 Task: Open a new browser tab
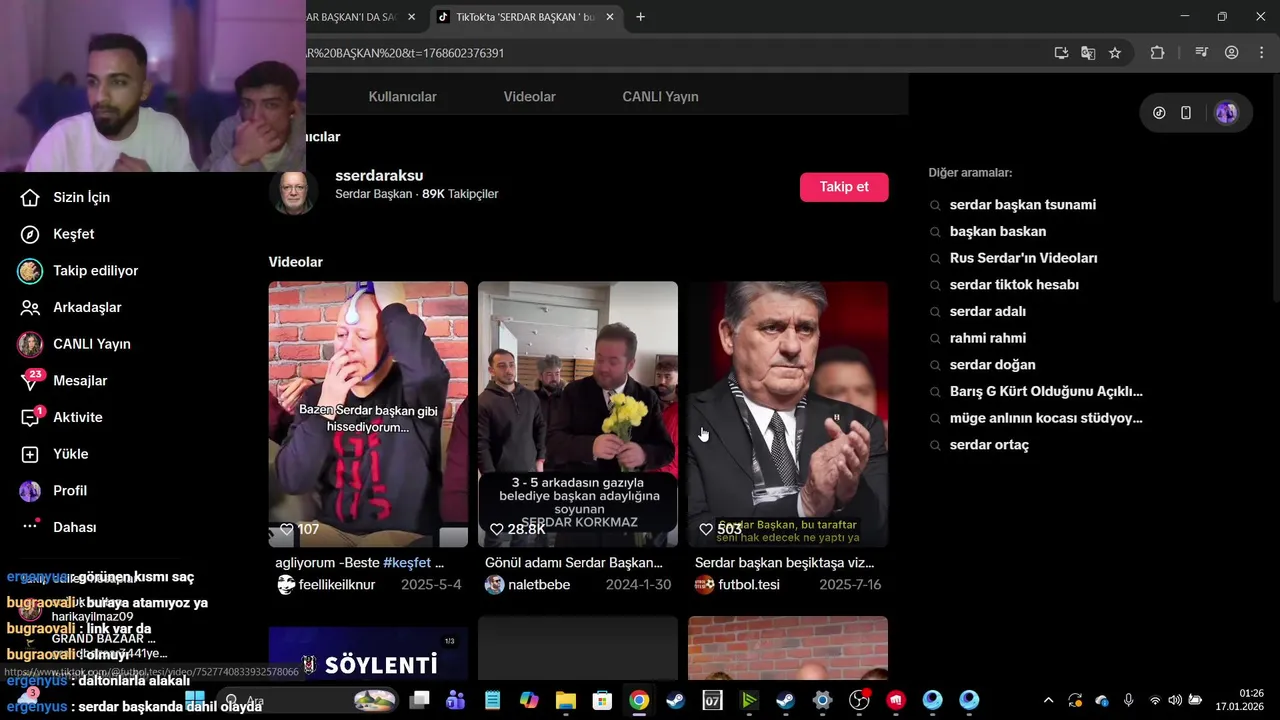[640, 17]
